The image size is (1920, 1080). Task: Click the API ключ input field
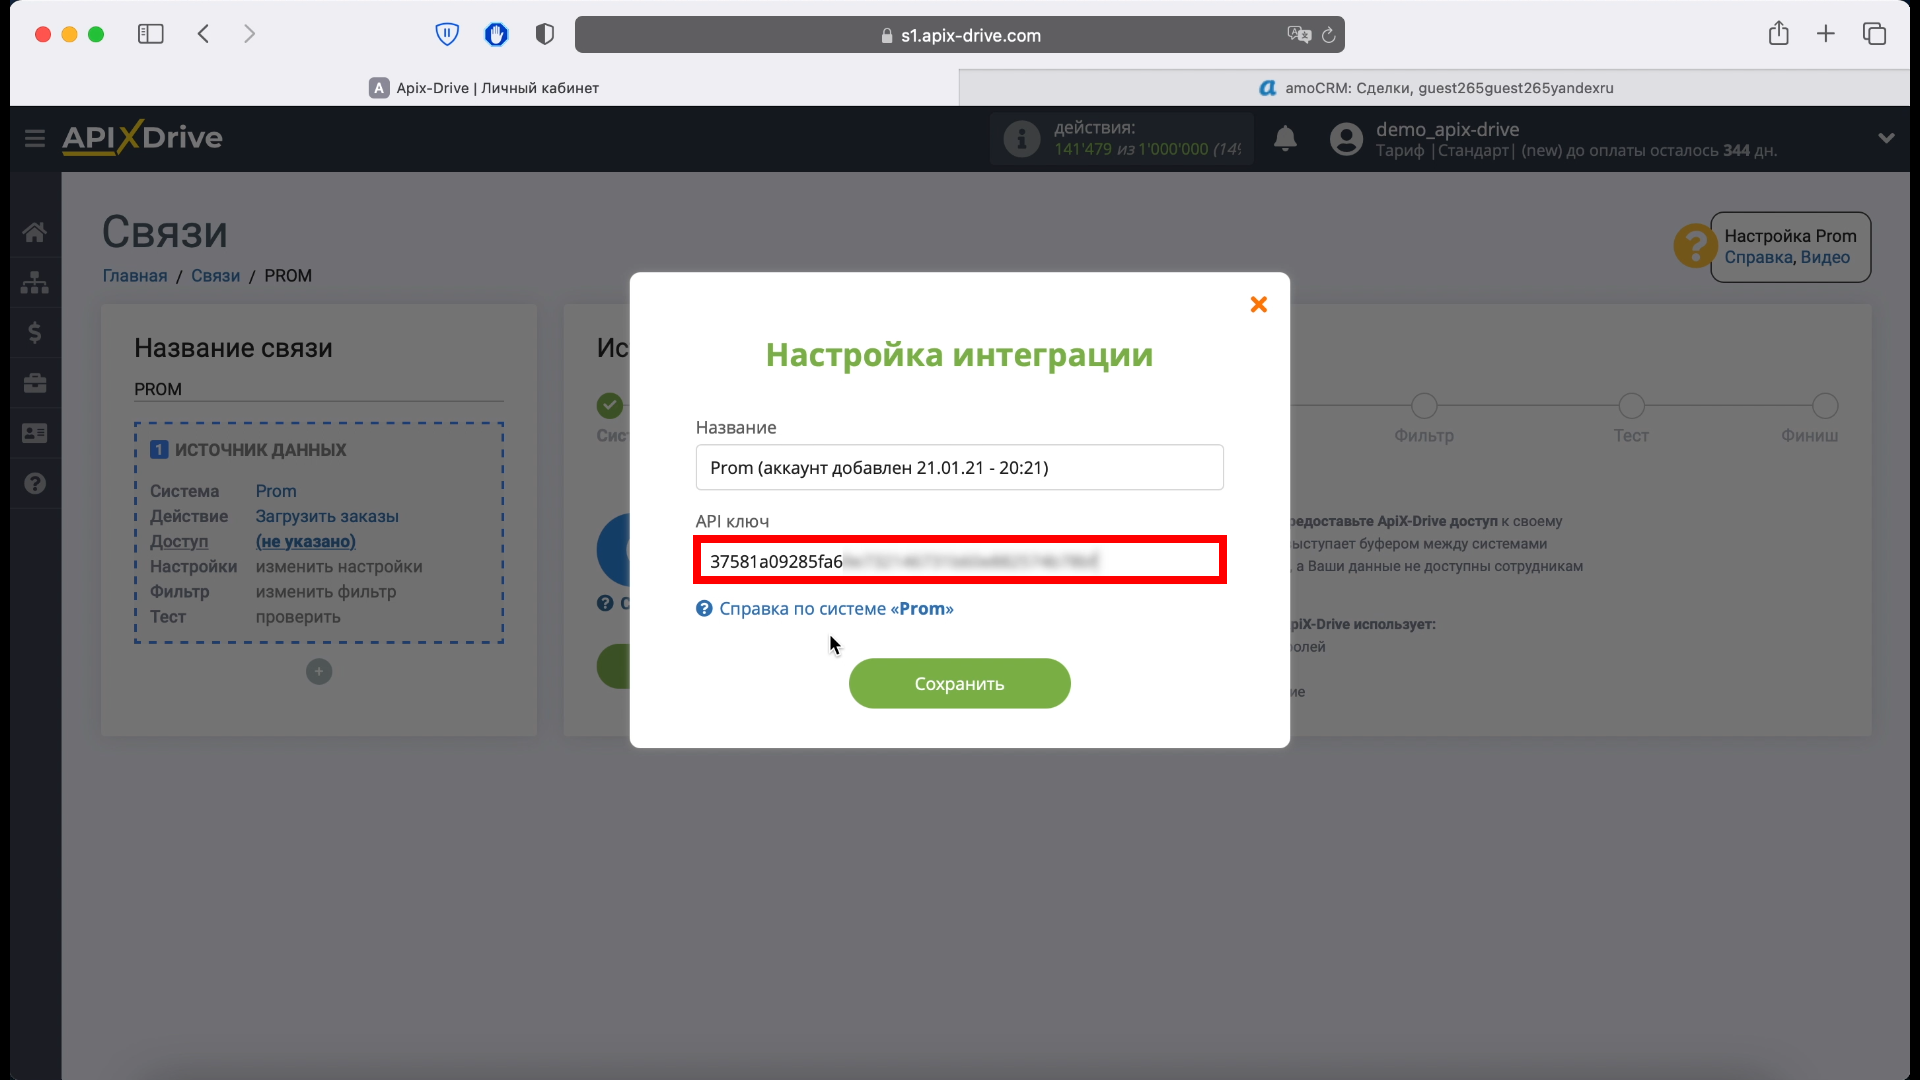click(x=959, y=560)
